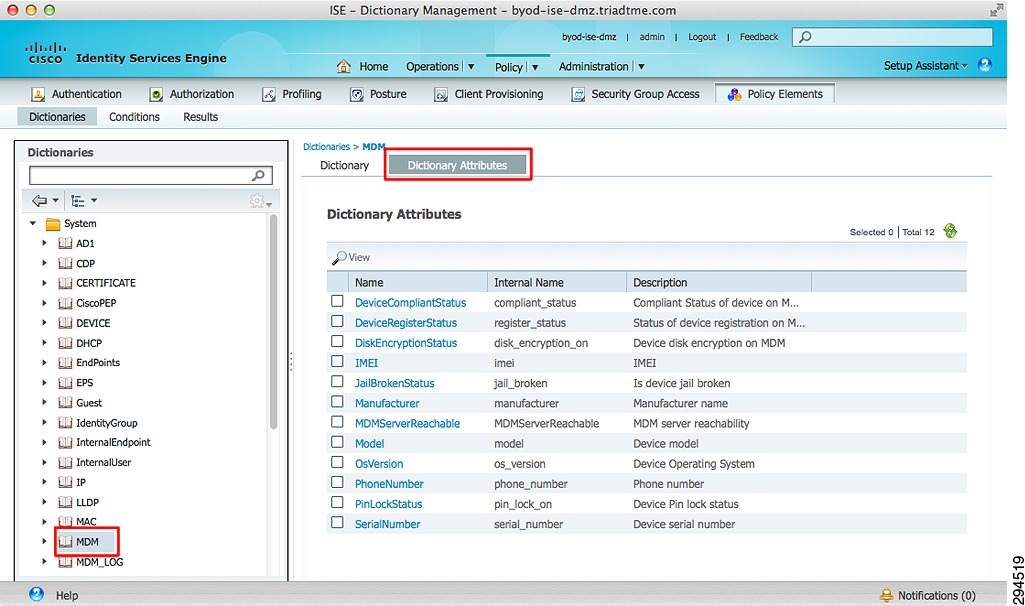Check the DiskEncryptionStatus row checkbox
Image resolution: width=1025 pixels, height=606 pixels.
[337, 341]
